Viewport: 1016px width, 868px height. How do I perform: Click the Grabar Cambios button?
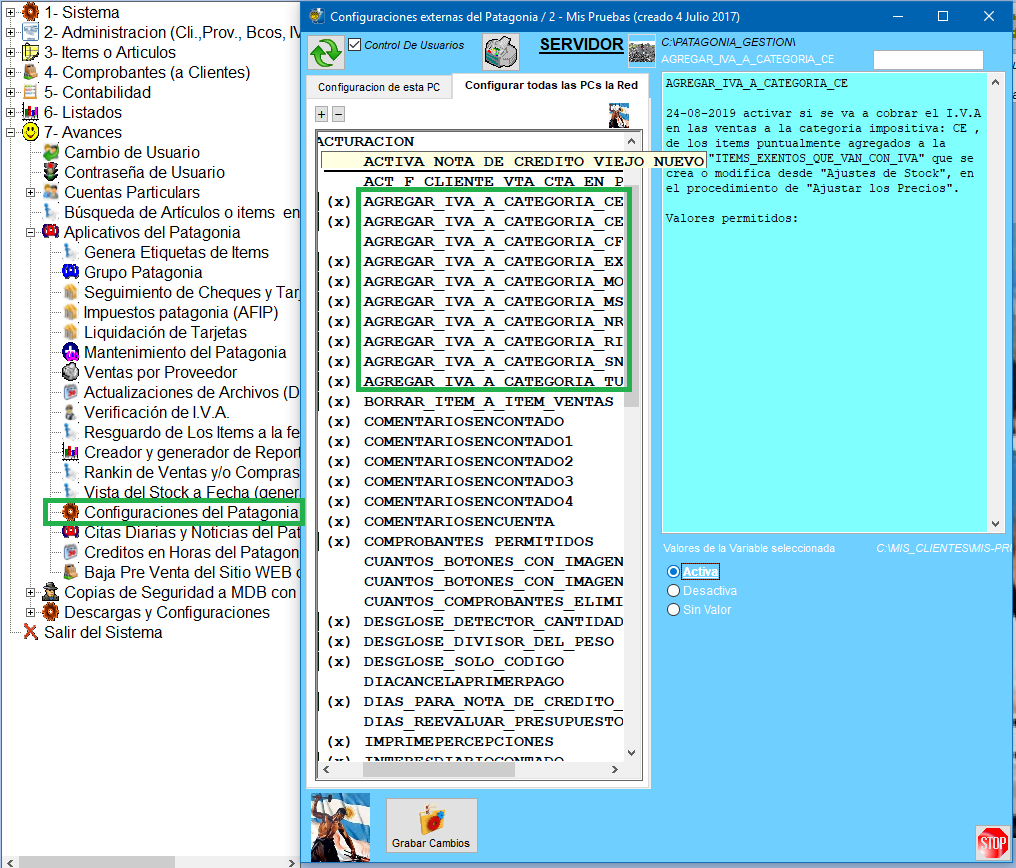431,825
